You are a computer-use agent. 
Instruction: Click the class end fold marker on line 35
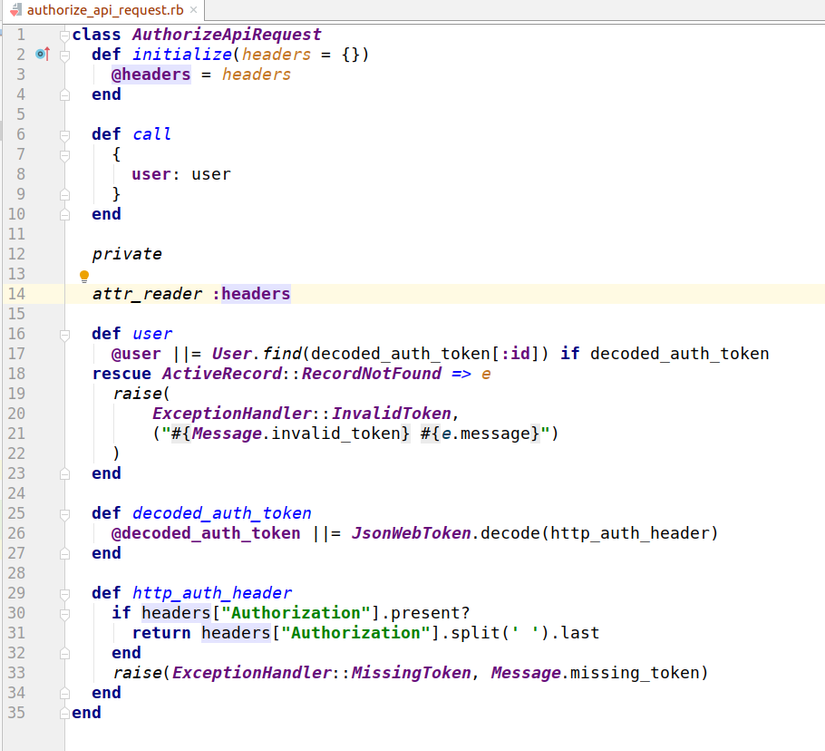(x=65, y=714)
